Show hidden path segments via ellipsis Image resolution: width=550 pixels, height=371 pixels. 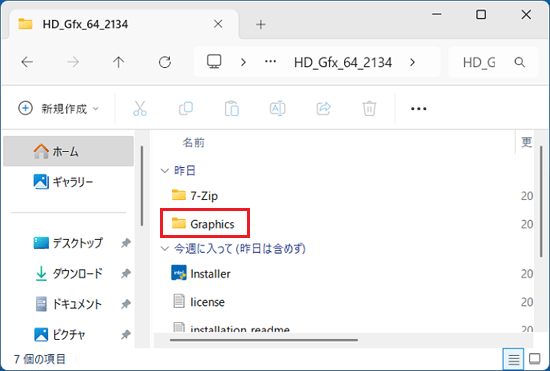(270, 62)
